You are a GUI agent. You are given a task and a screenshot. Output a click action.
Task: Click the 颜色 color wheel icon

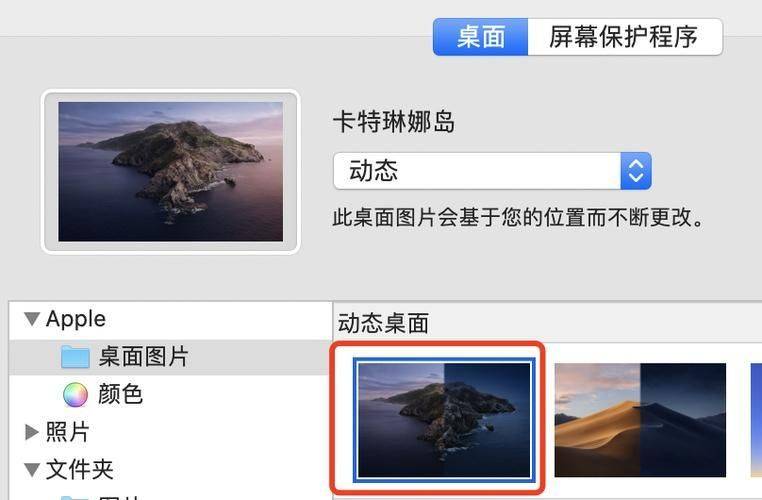[75, 394]
